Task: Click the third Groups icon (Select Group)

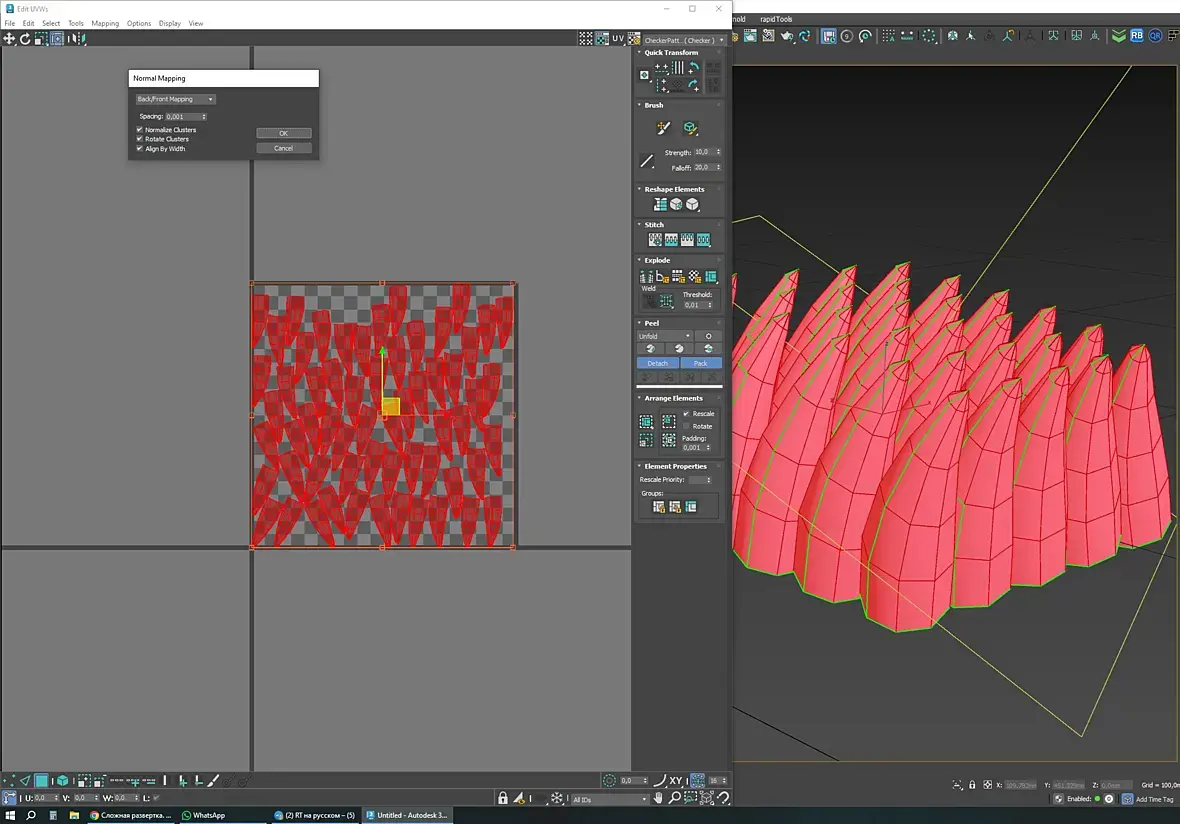Action: 691,507
